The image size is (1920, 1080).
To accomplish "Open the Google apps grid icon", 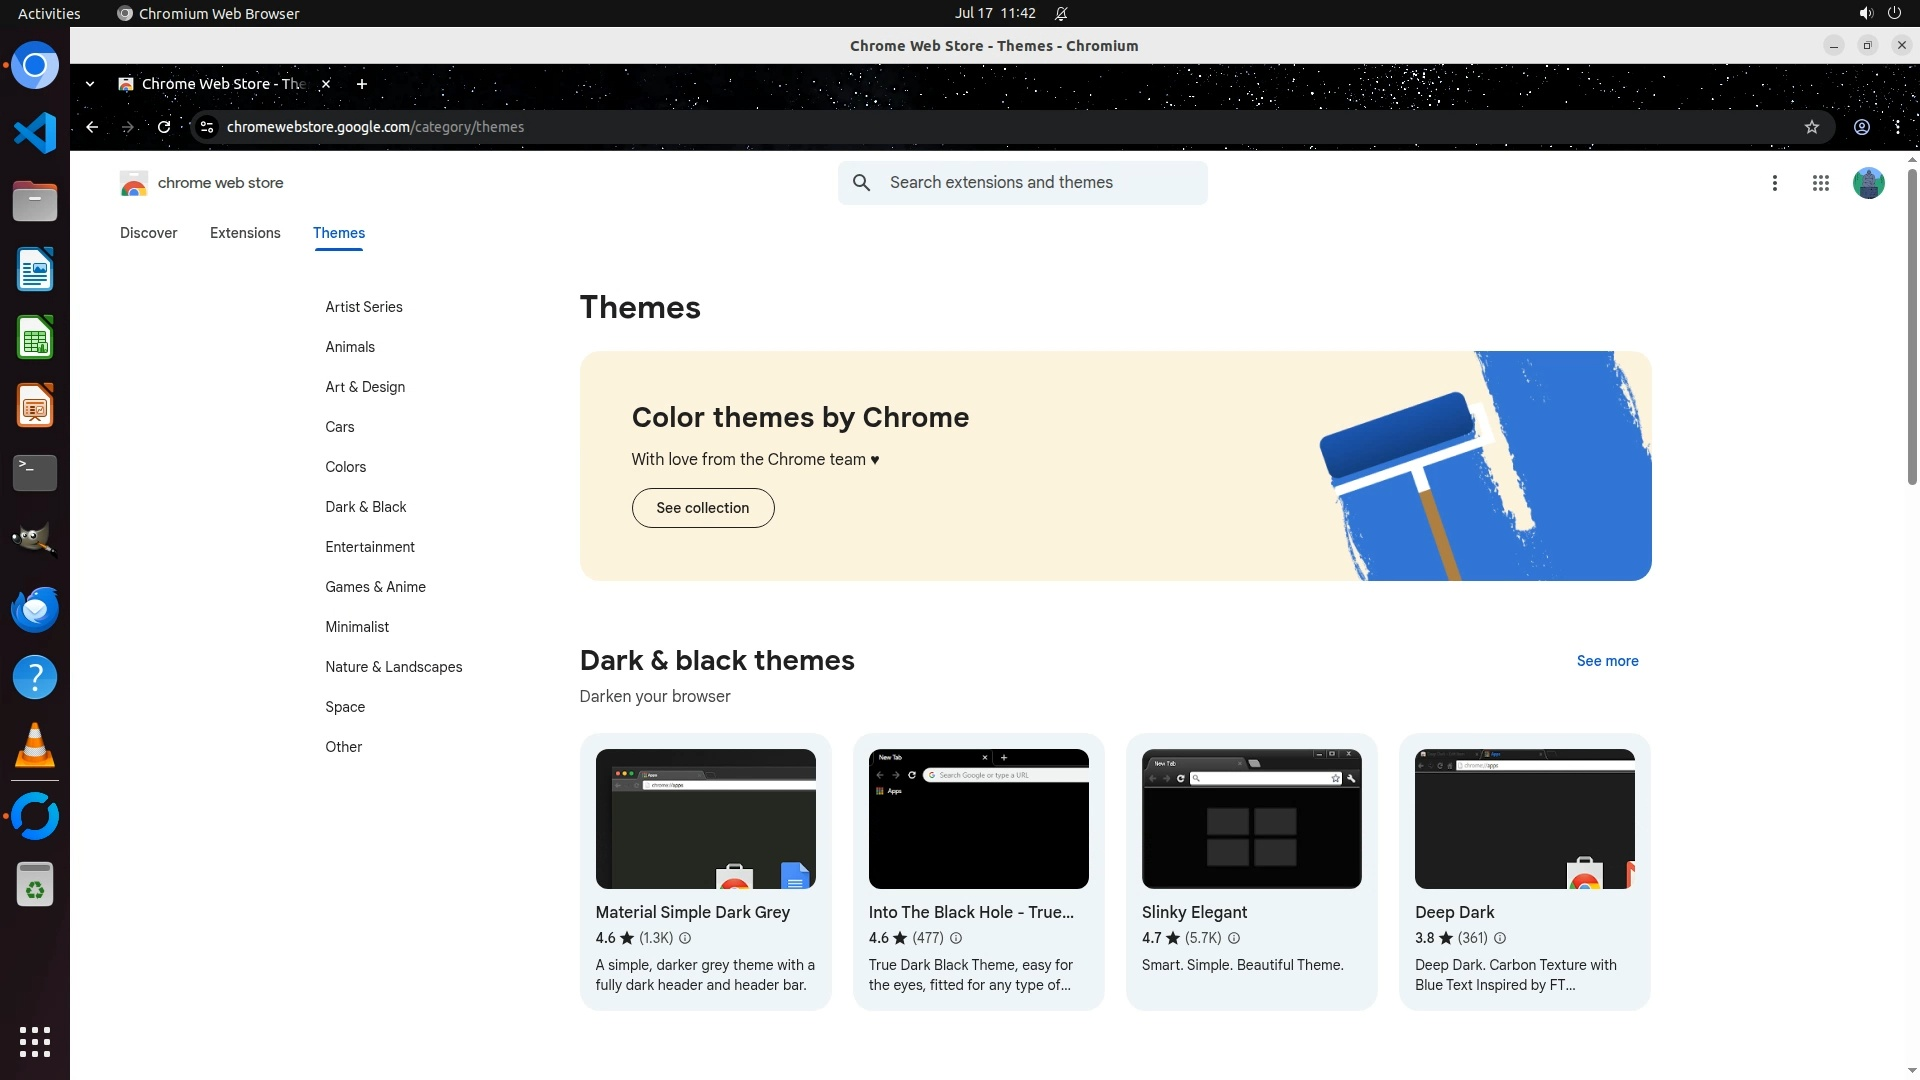I will pyautogui.click(x=1820, y=183).
